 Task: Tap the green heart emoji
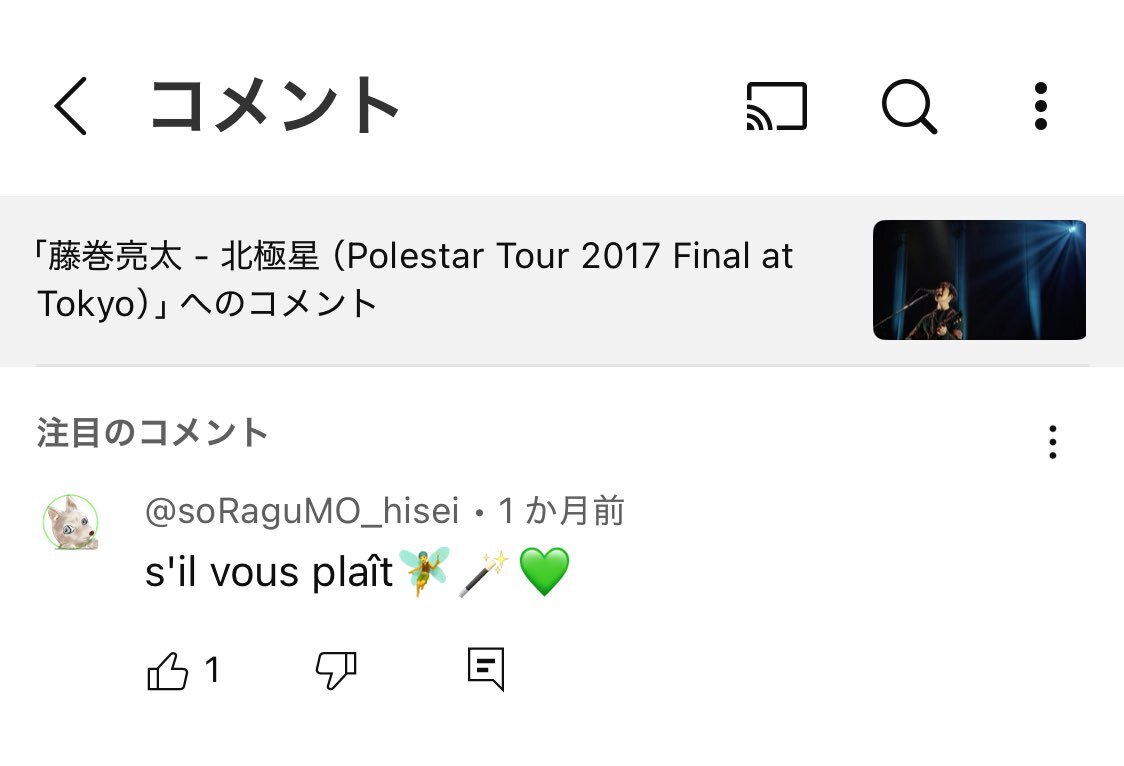[544, 573]
